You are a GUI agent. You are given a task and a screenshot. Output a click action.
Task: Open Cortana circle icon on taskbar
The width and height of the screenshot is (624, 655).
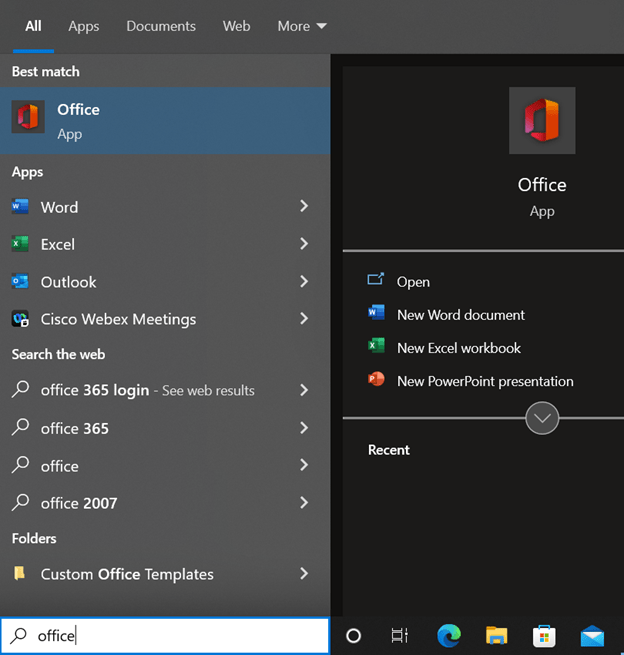pos(353,636)
